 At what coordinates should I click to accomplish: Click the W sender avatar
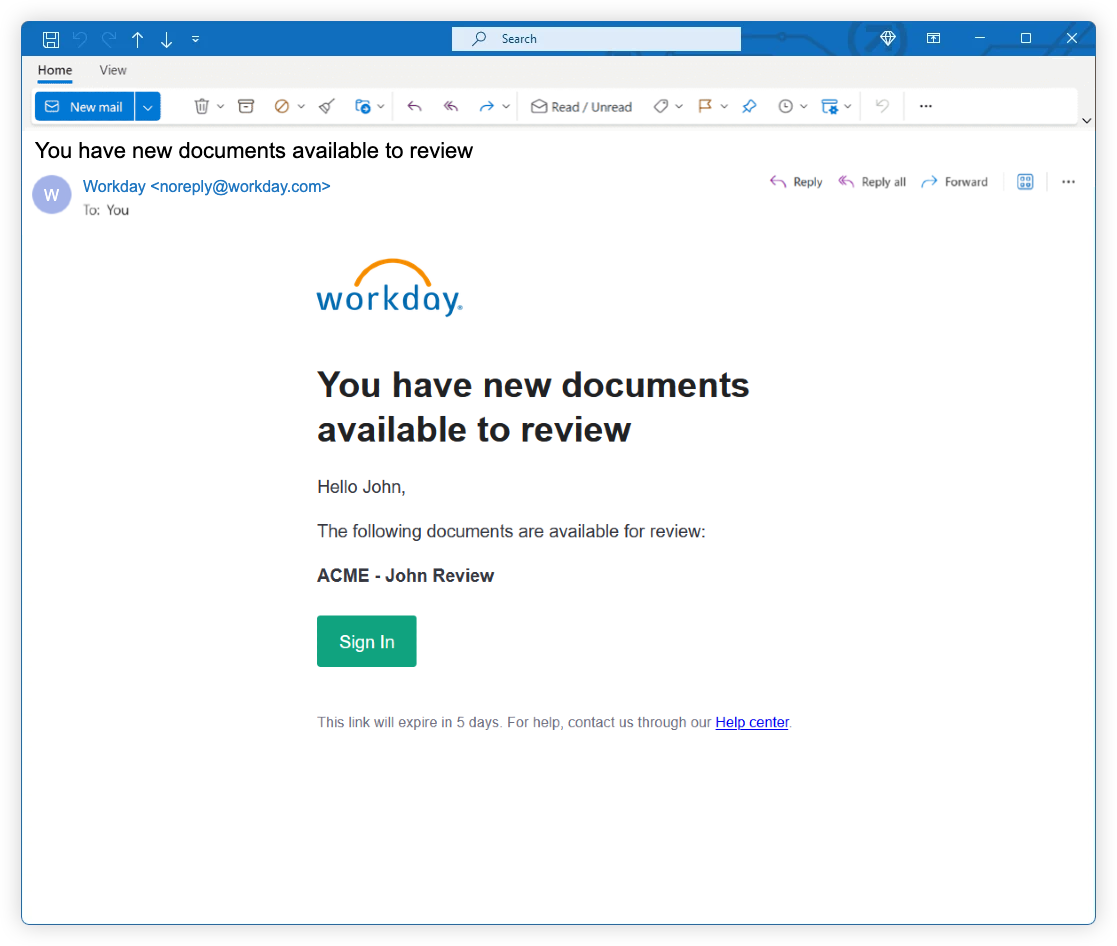tap(52, 194)
